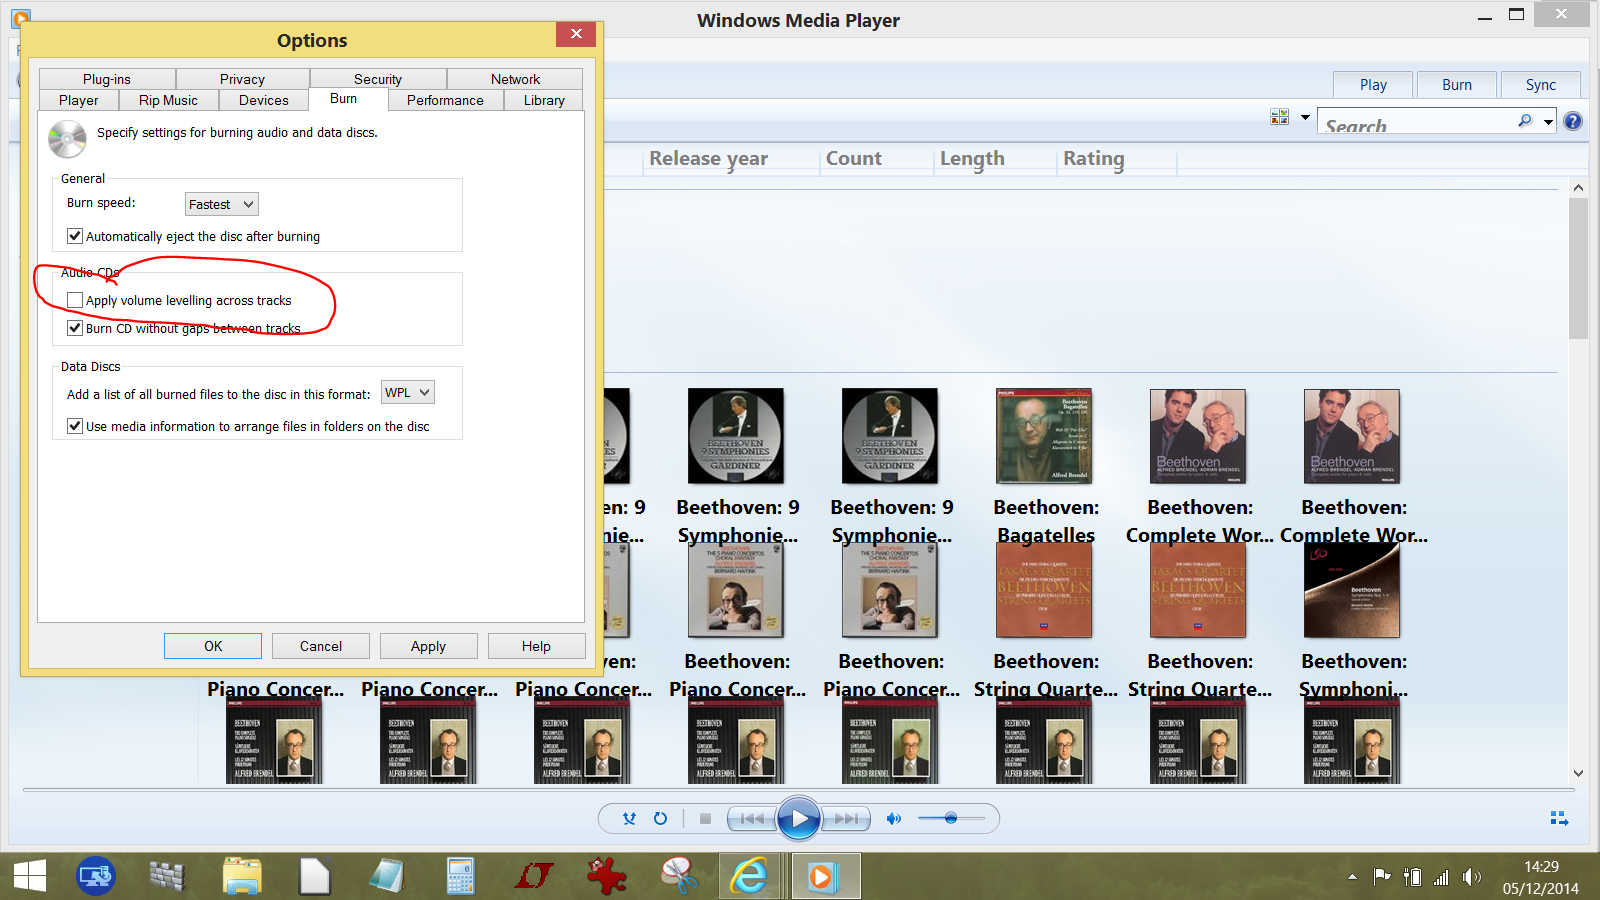Viewport: 1600px width, 900px height.
Task: Open the Help question mark icon
Action: pyautogui.click(x=1573, y=121)
